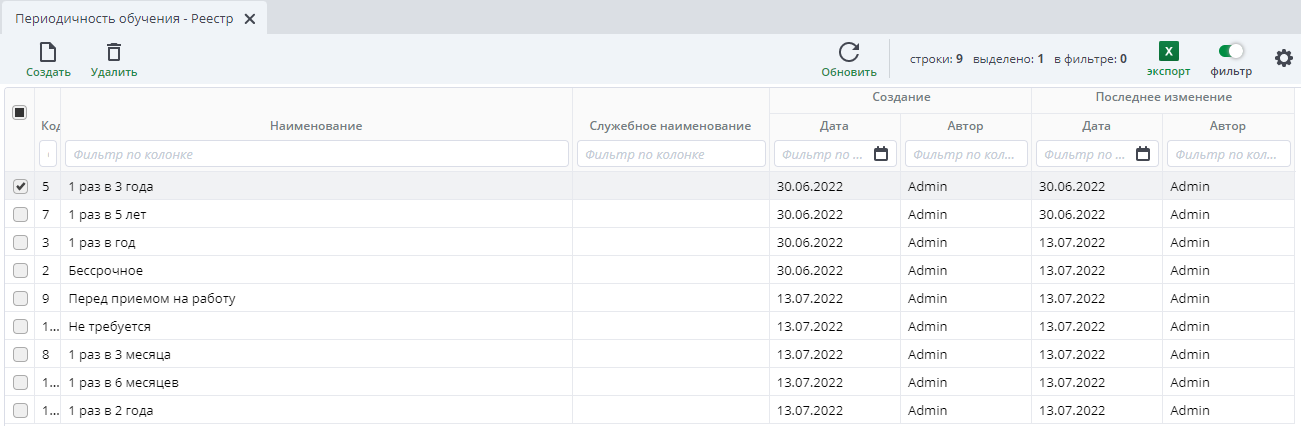Click the Наименование column filter field

(x=316, y=154)
